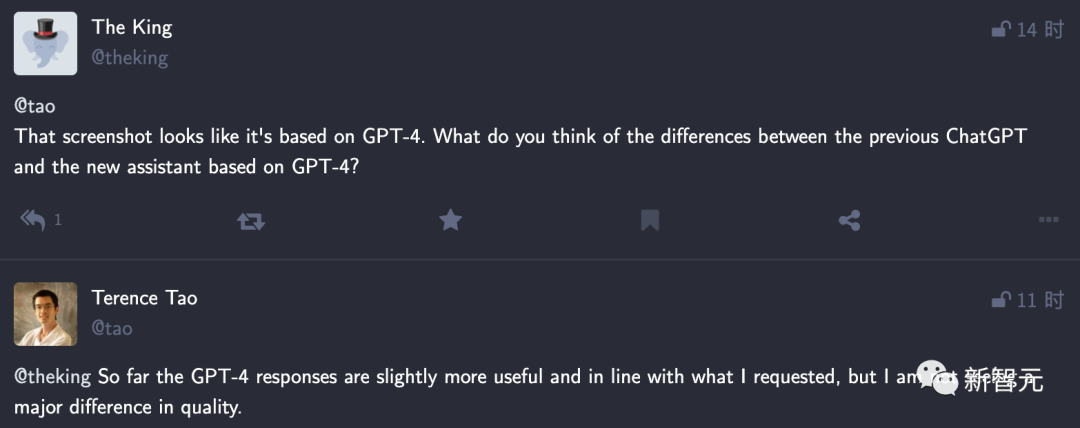Open the @tao handle under Terence Tao
1080x428 pixels.
click(x=112, y=328)
